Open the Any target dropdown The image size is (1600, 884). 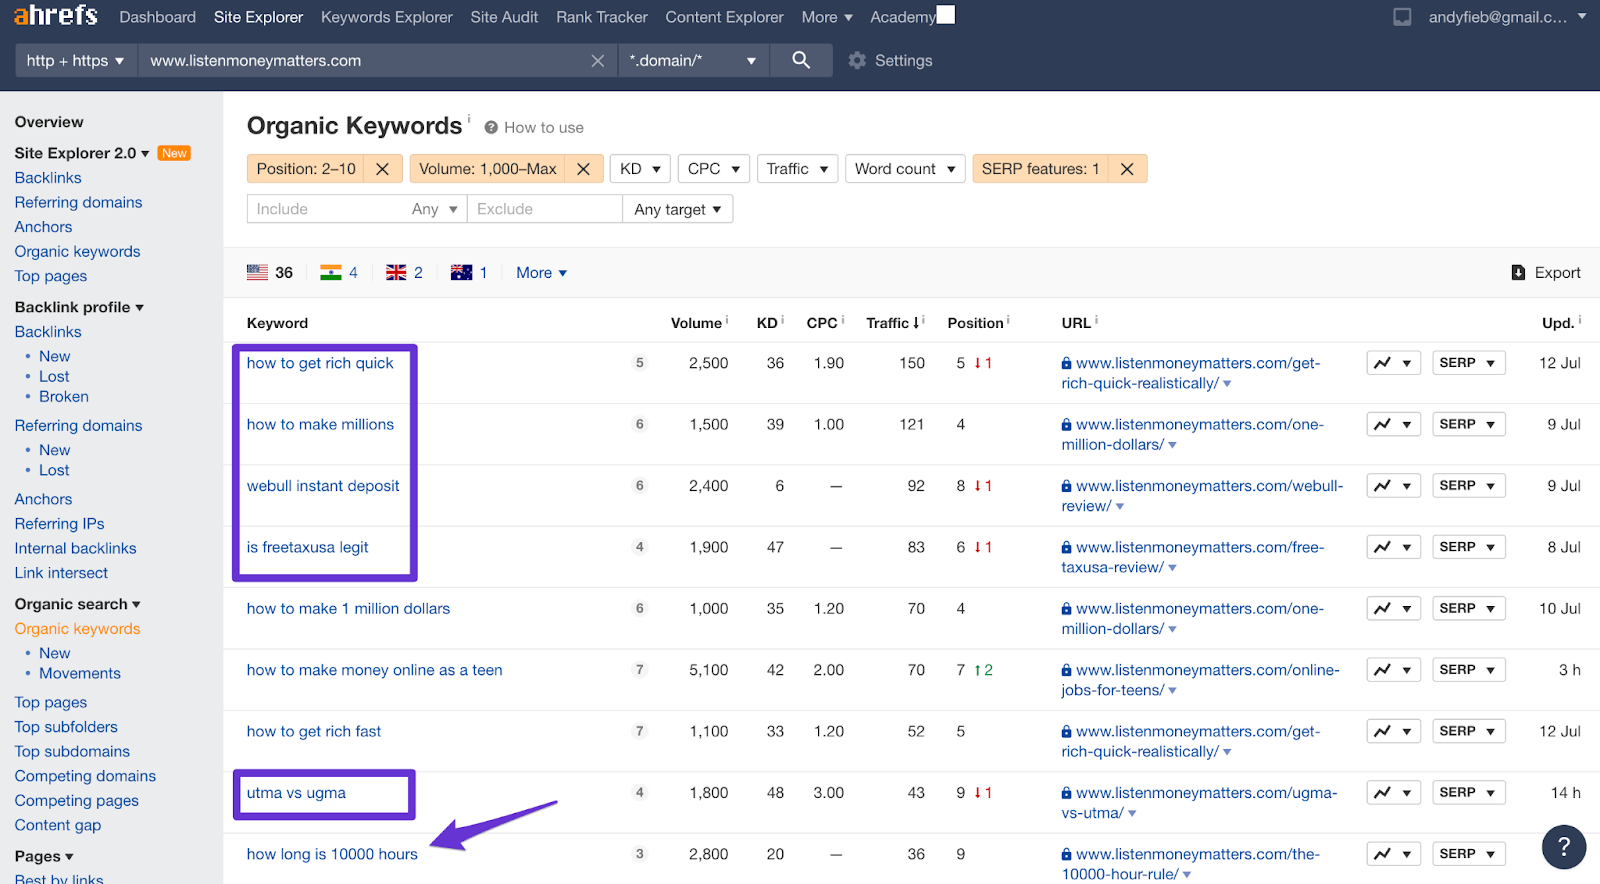click(x=677, y=209)
